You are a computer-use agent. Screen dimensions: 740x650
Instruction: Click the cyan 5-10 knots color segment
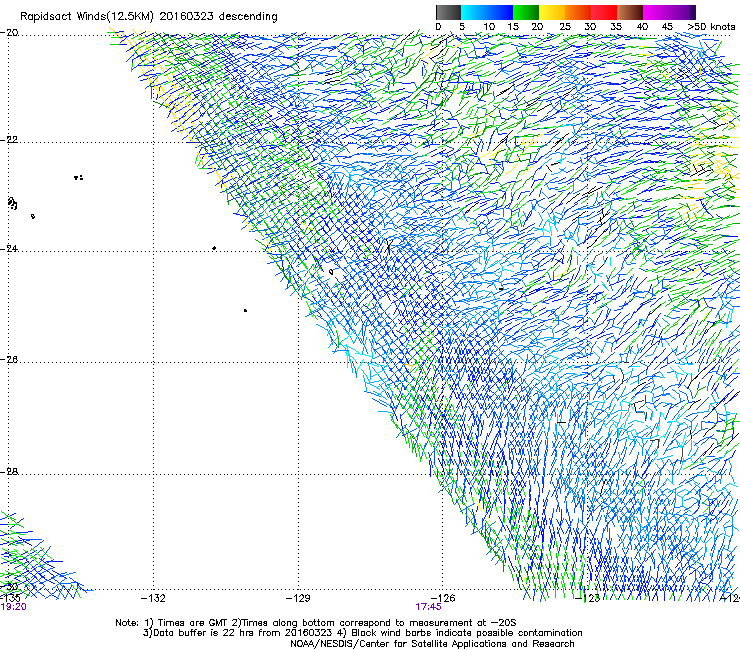(474, 12)
